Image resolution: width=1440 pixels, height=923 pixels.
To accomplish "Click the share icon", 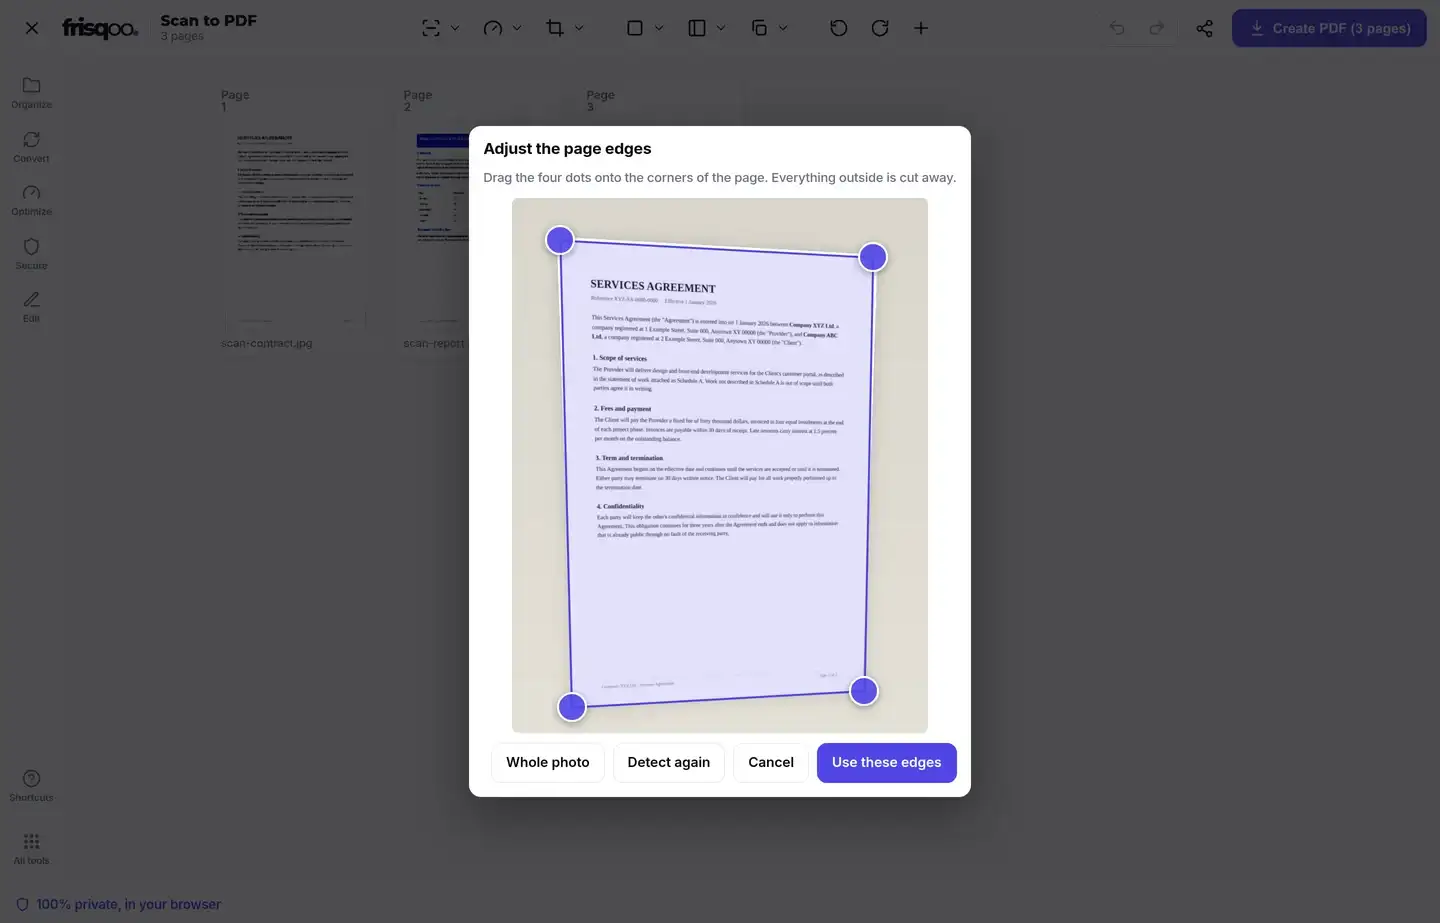I will tap(1205, 28).
